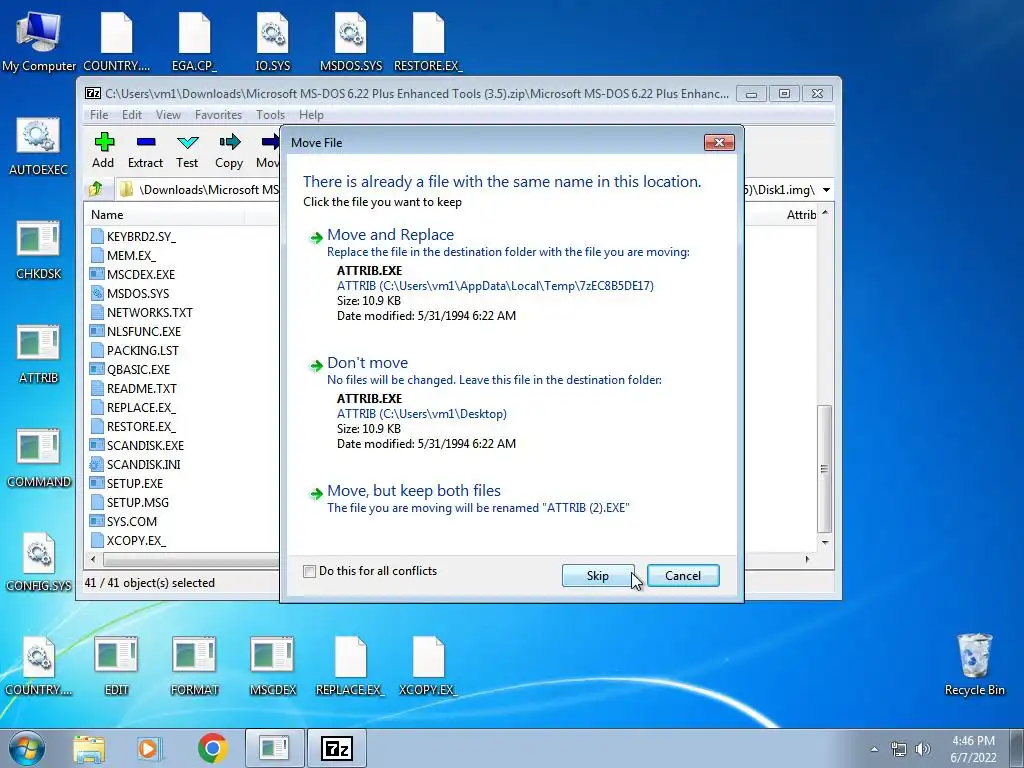
Task: Select the EGA.CP_ desktop icon
Action: click(194, 40)
